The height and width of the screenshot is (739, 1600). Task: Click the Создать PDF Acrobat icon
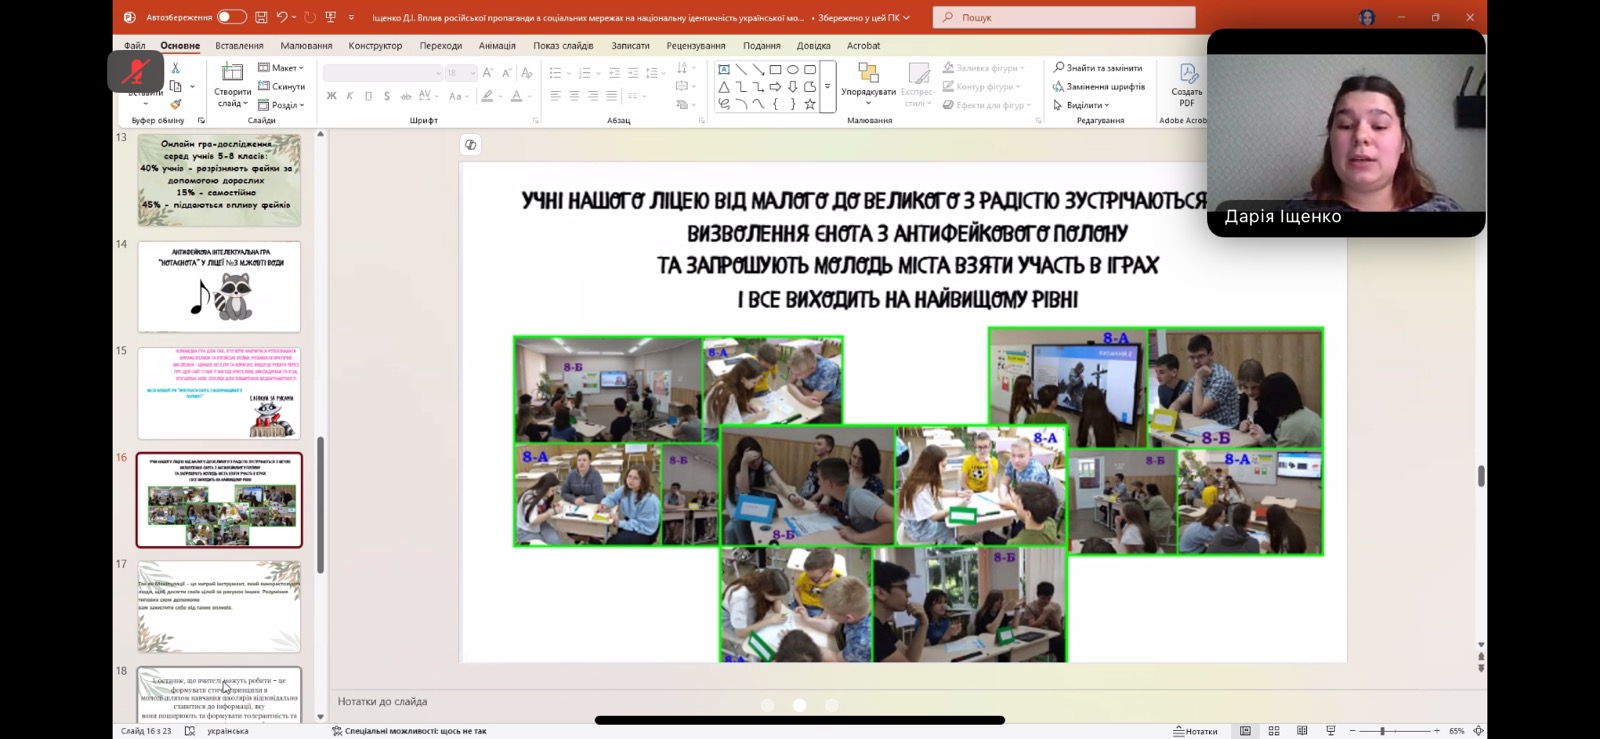click(1188, 74)
